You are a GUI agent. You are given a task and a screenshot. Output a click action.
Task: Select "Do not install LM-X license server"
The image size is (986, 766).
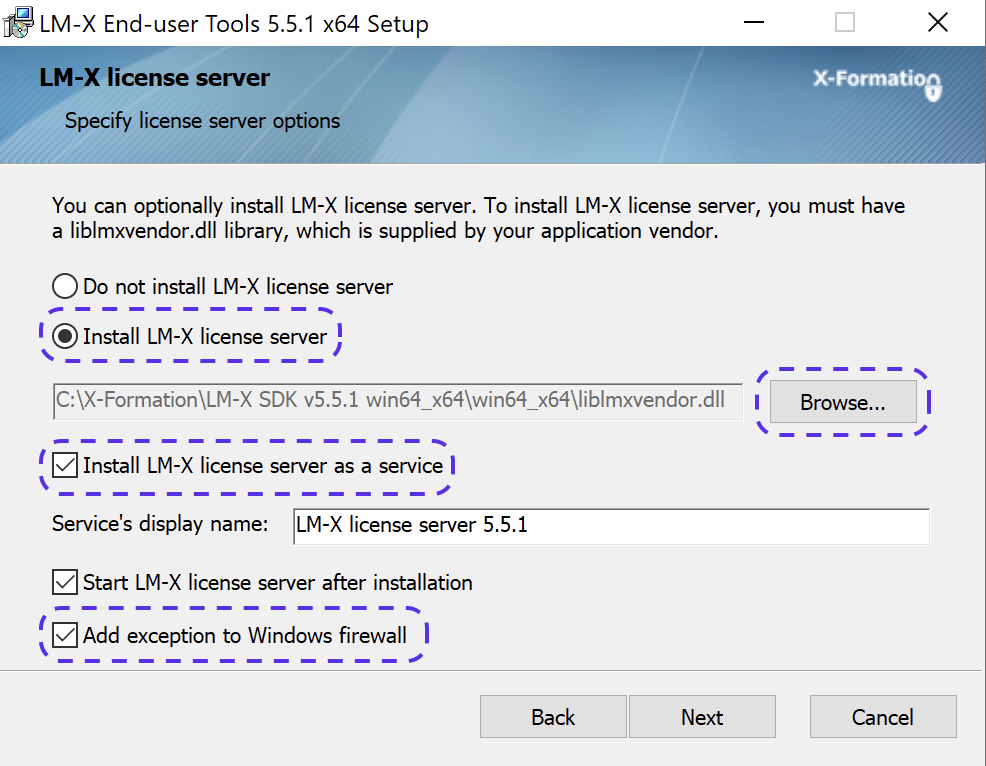(x=64, y=285)
